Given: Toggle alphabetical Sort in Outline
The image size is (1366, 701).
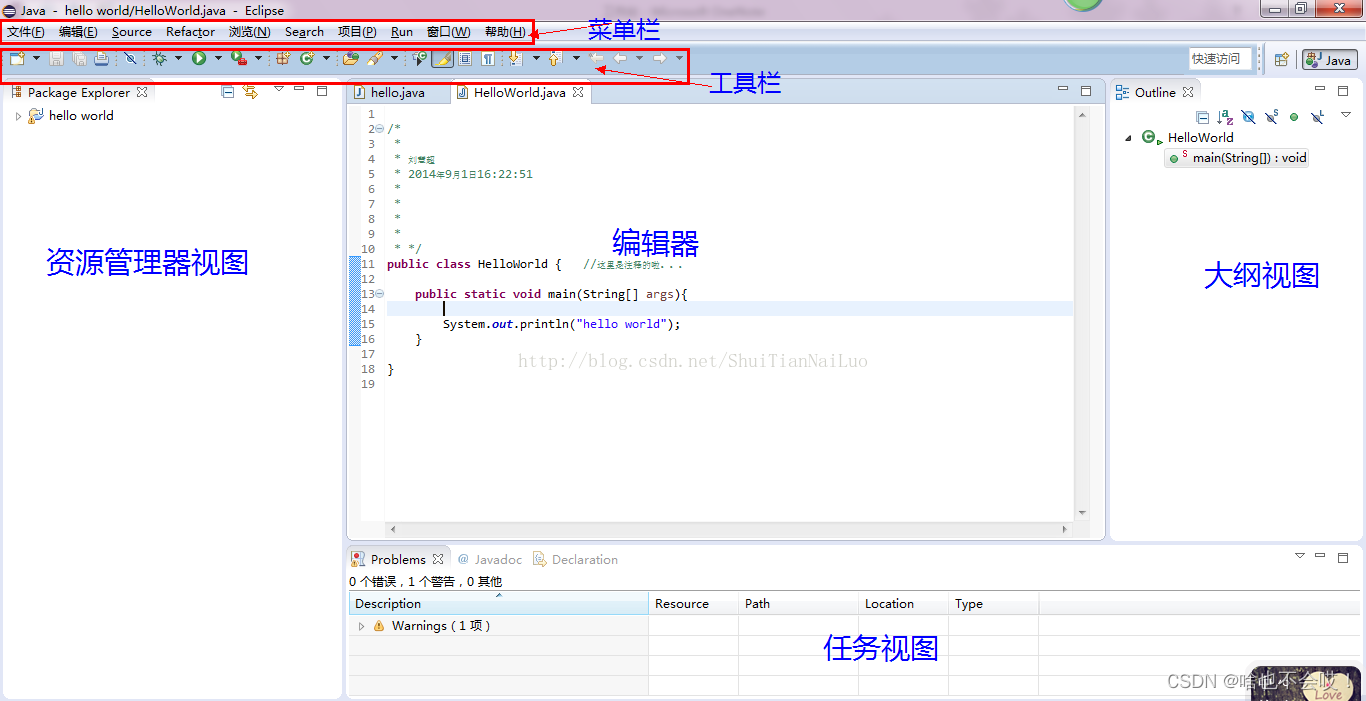Looking at the screenshot, I should pyautogui.click(x=1225, y=117).
